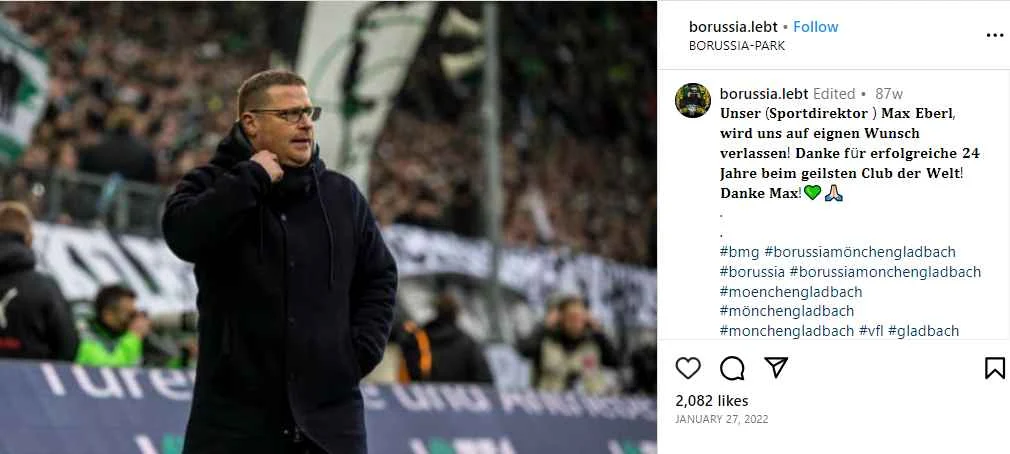Image resolution: width=1010 pixels, height=454 pixels.
Task: Open borussia.lebt username in caption
Action: (764, 94)
